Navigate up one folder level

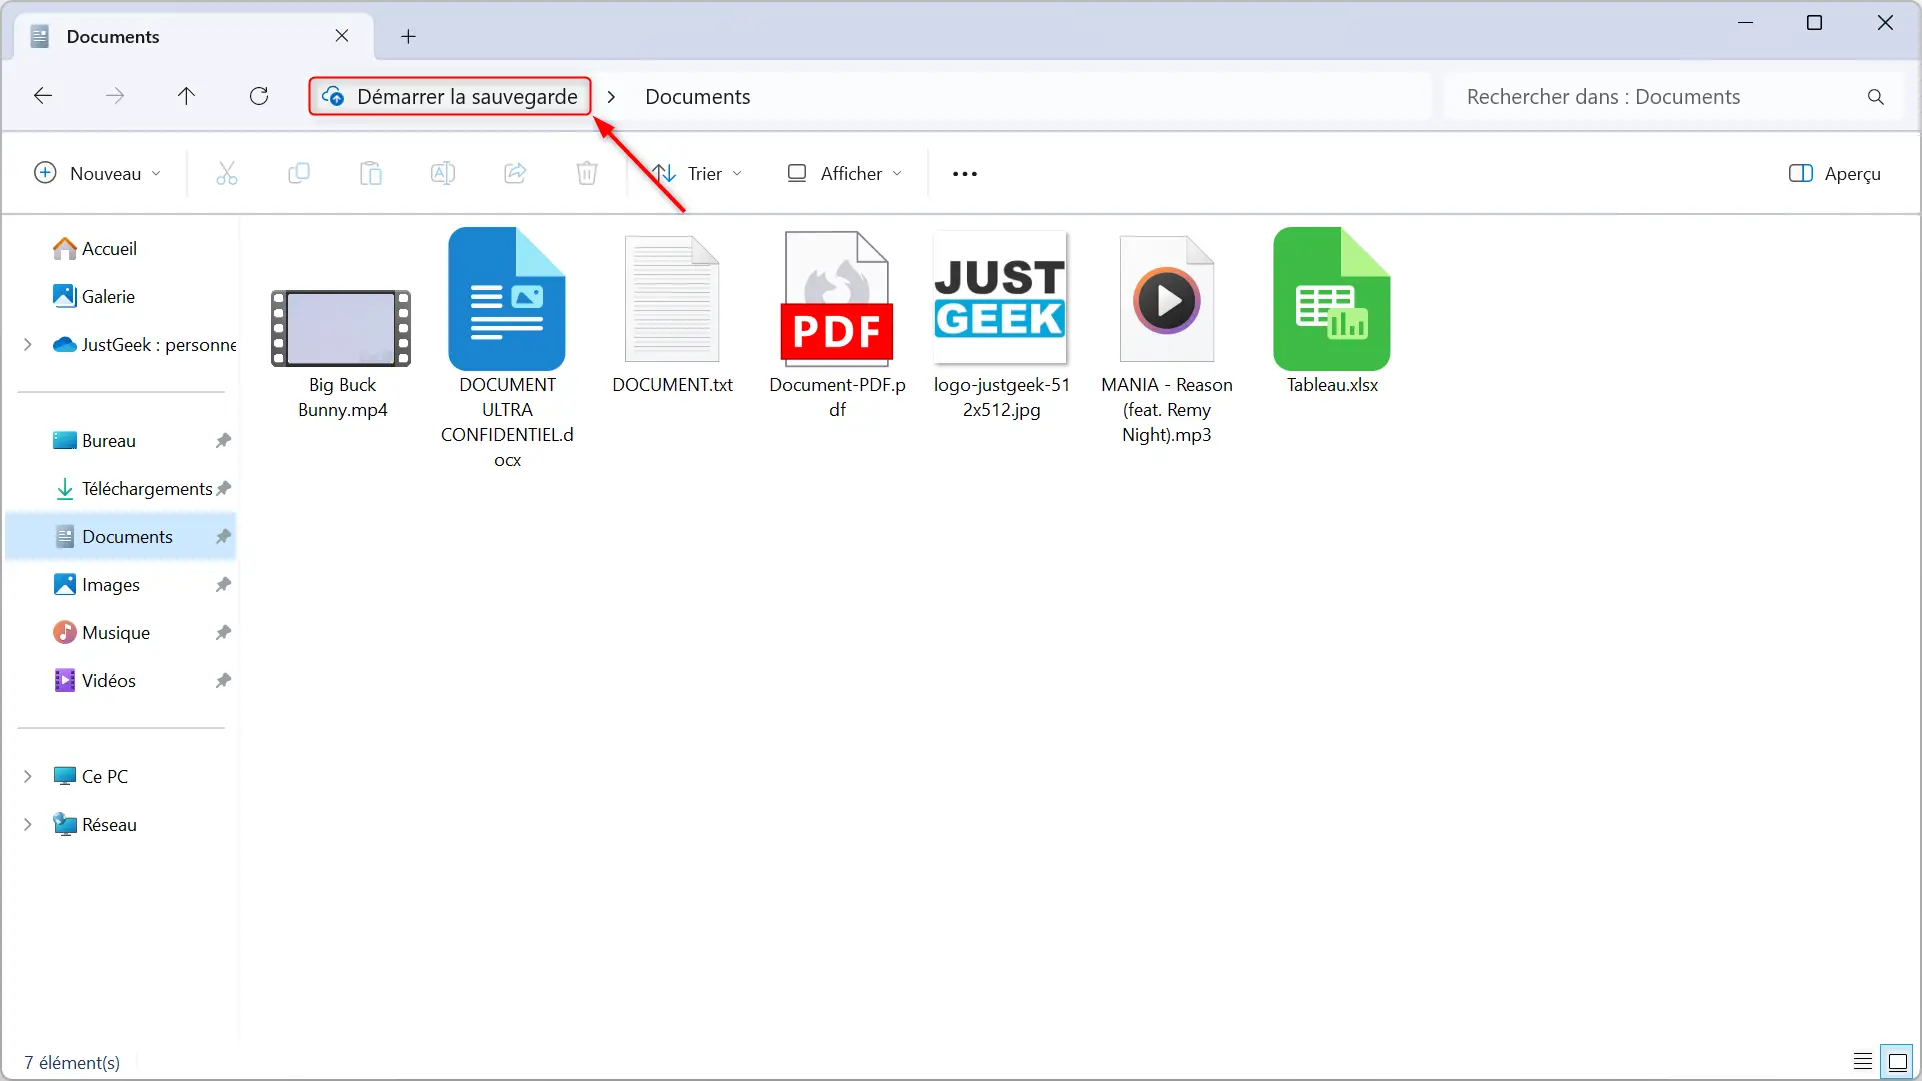pos(186,96)
